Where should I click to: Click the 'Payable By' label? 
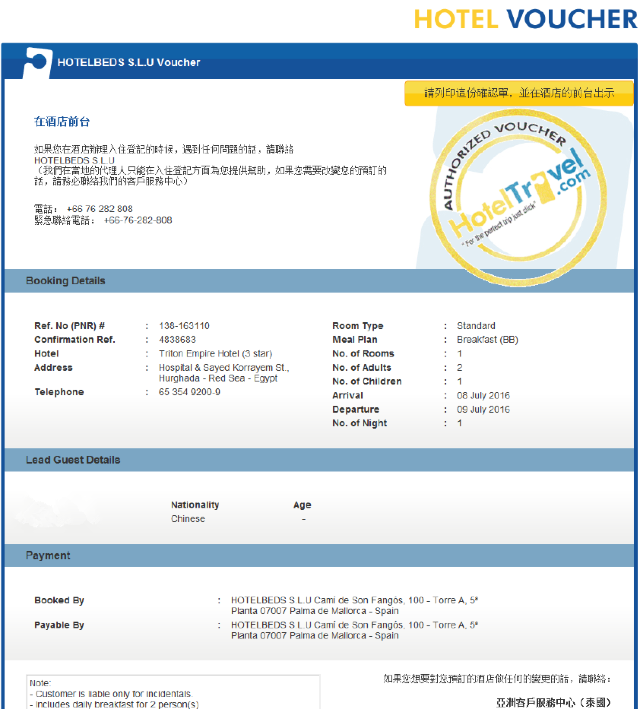pos(59,625)
